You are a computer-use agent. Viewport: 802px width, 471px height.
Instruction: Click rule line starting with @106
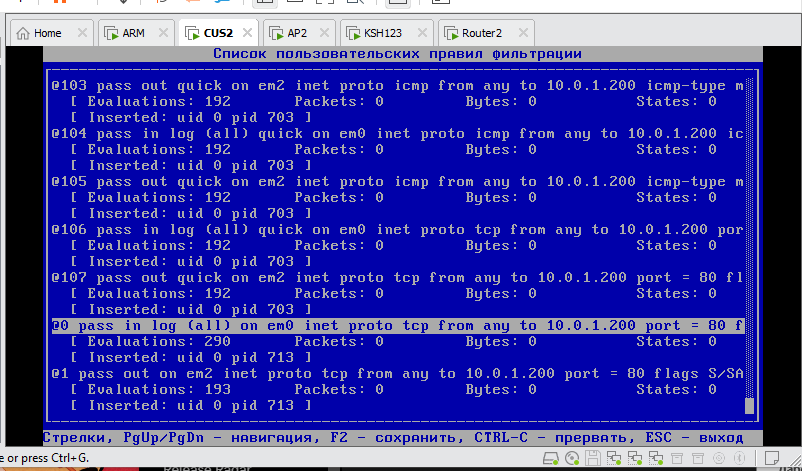coord(397,230)
